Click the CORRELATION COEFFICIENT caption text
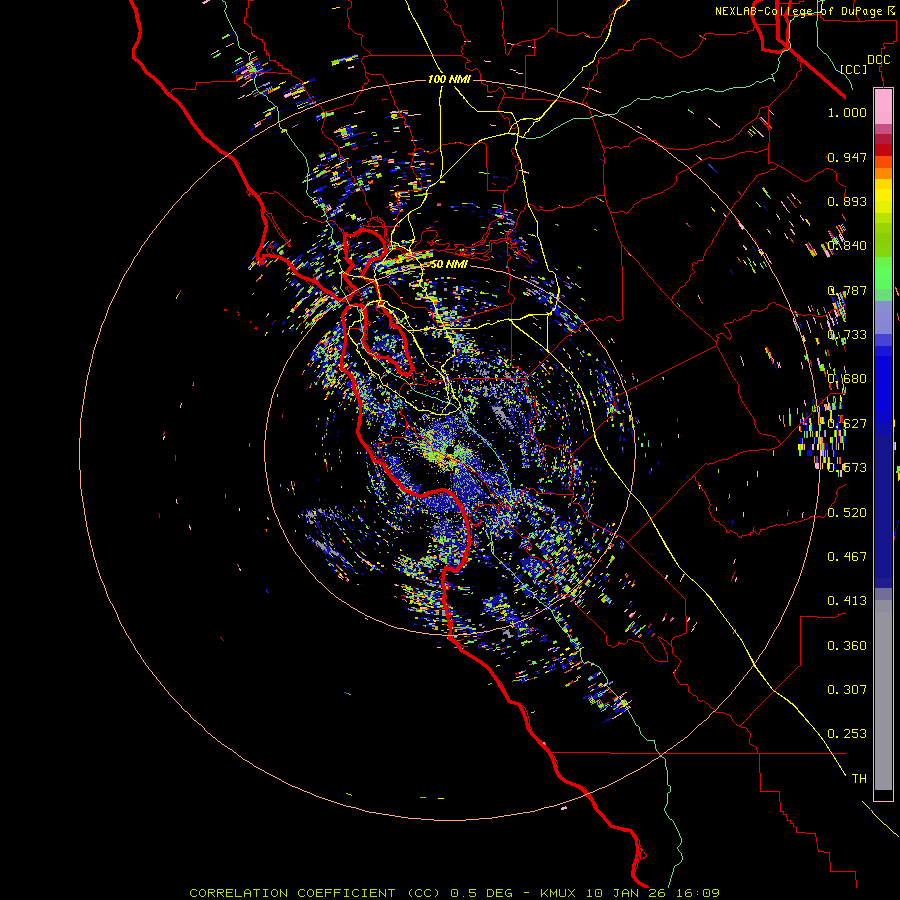 point(292,893)
